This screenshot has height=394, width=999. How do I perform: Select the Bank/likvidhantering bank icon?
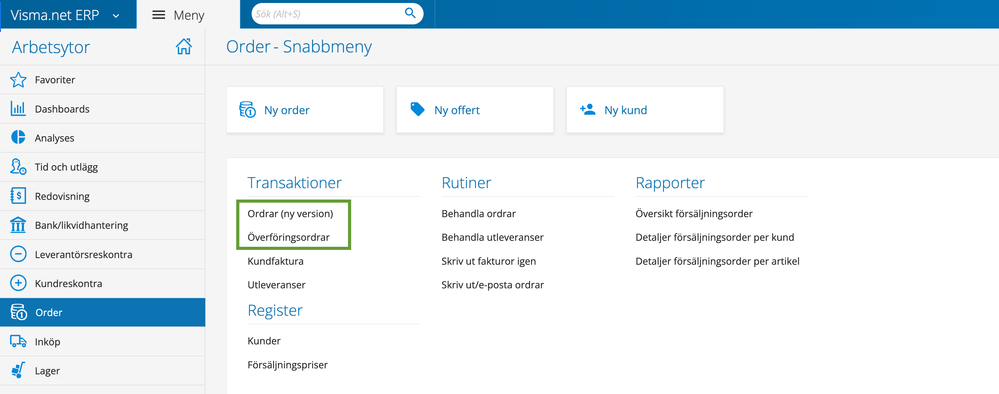[18, 225]
